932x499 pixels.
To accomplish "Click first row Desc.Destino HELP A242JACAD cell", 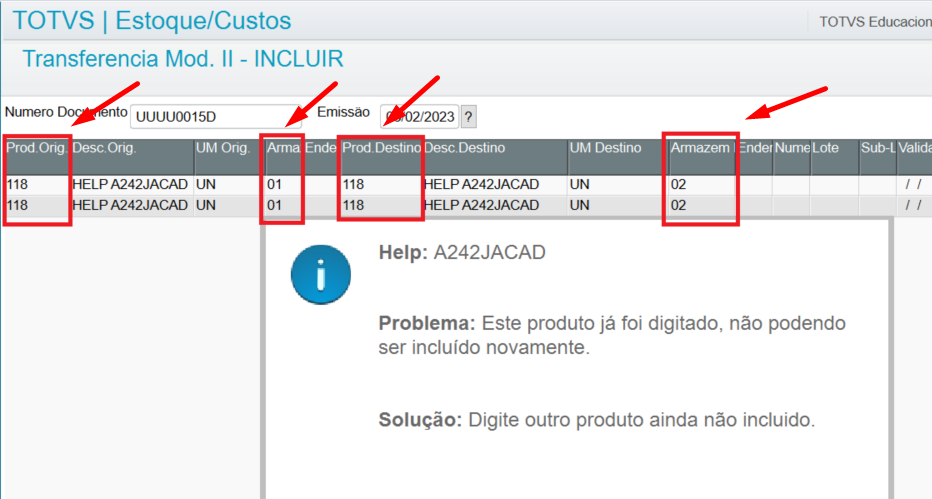I will (495, 185).
